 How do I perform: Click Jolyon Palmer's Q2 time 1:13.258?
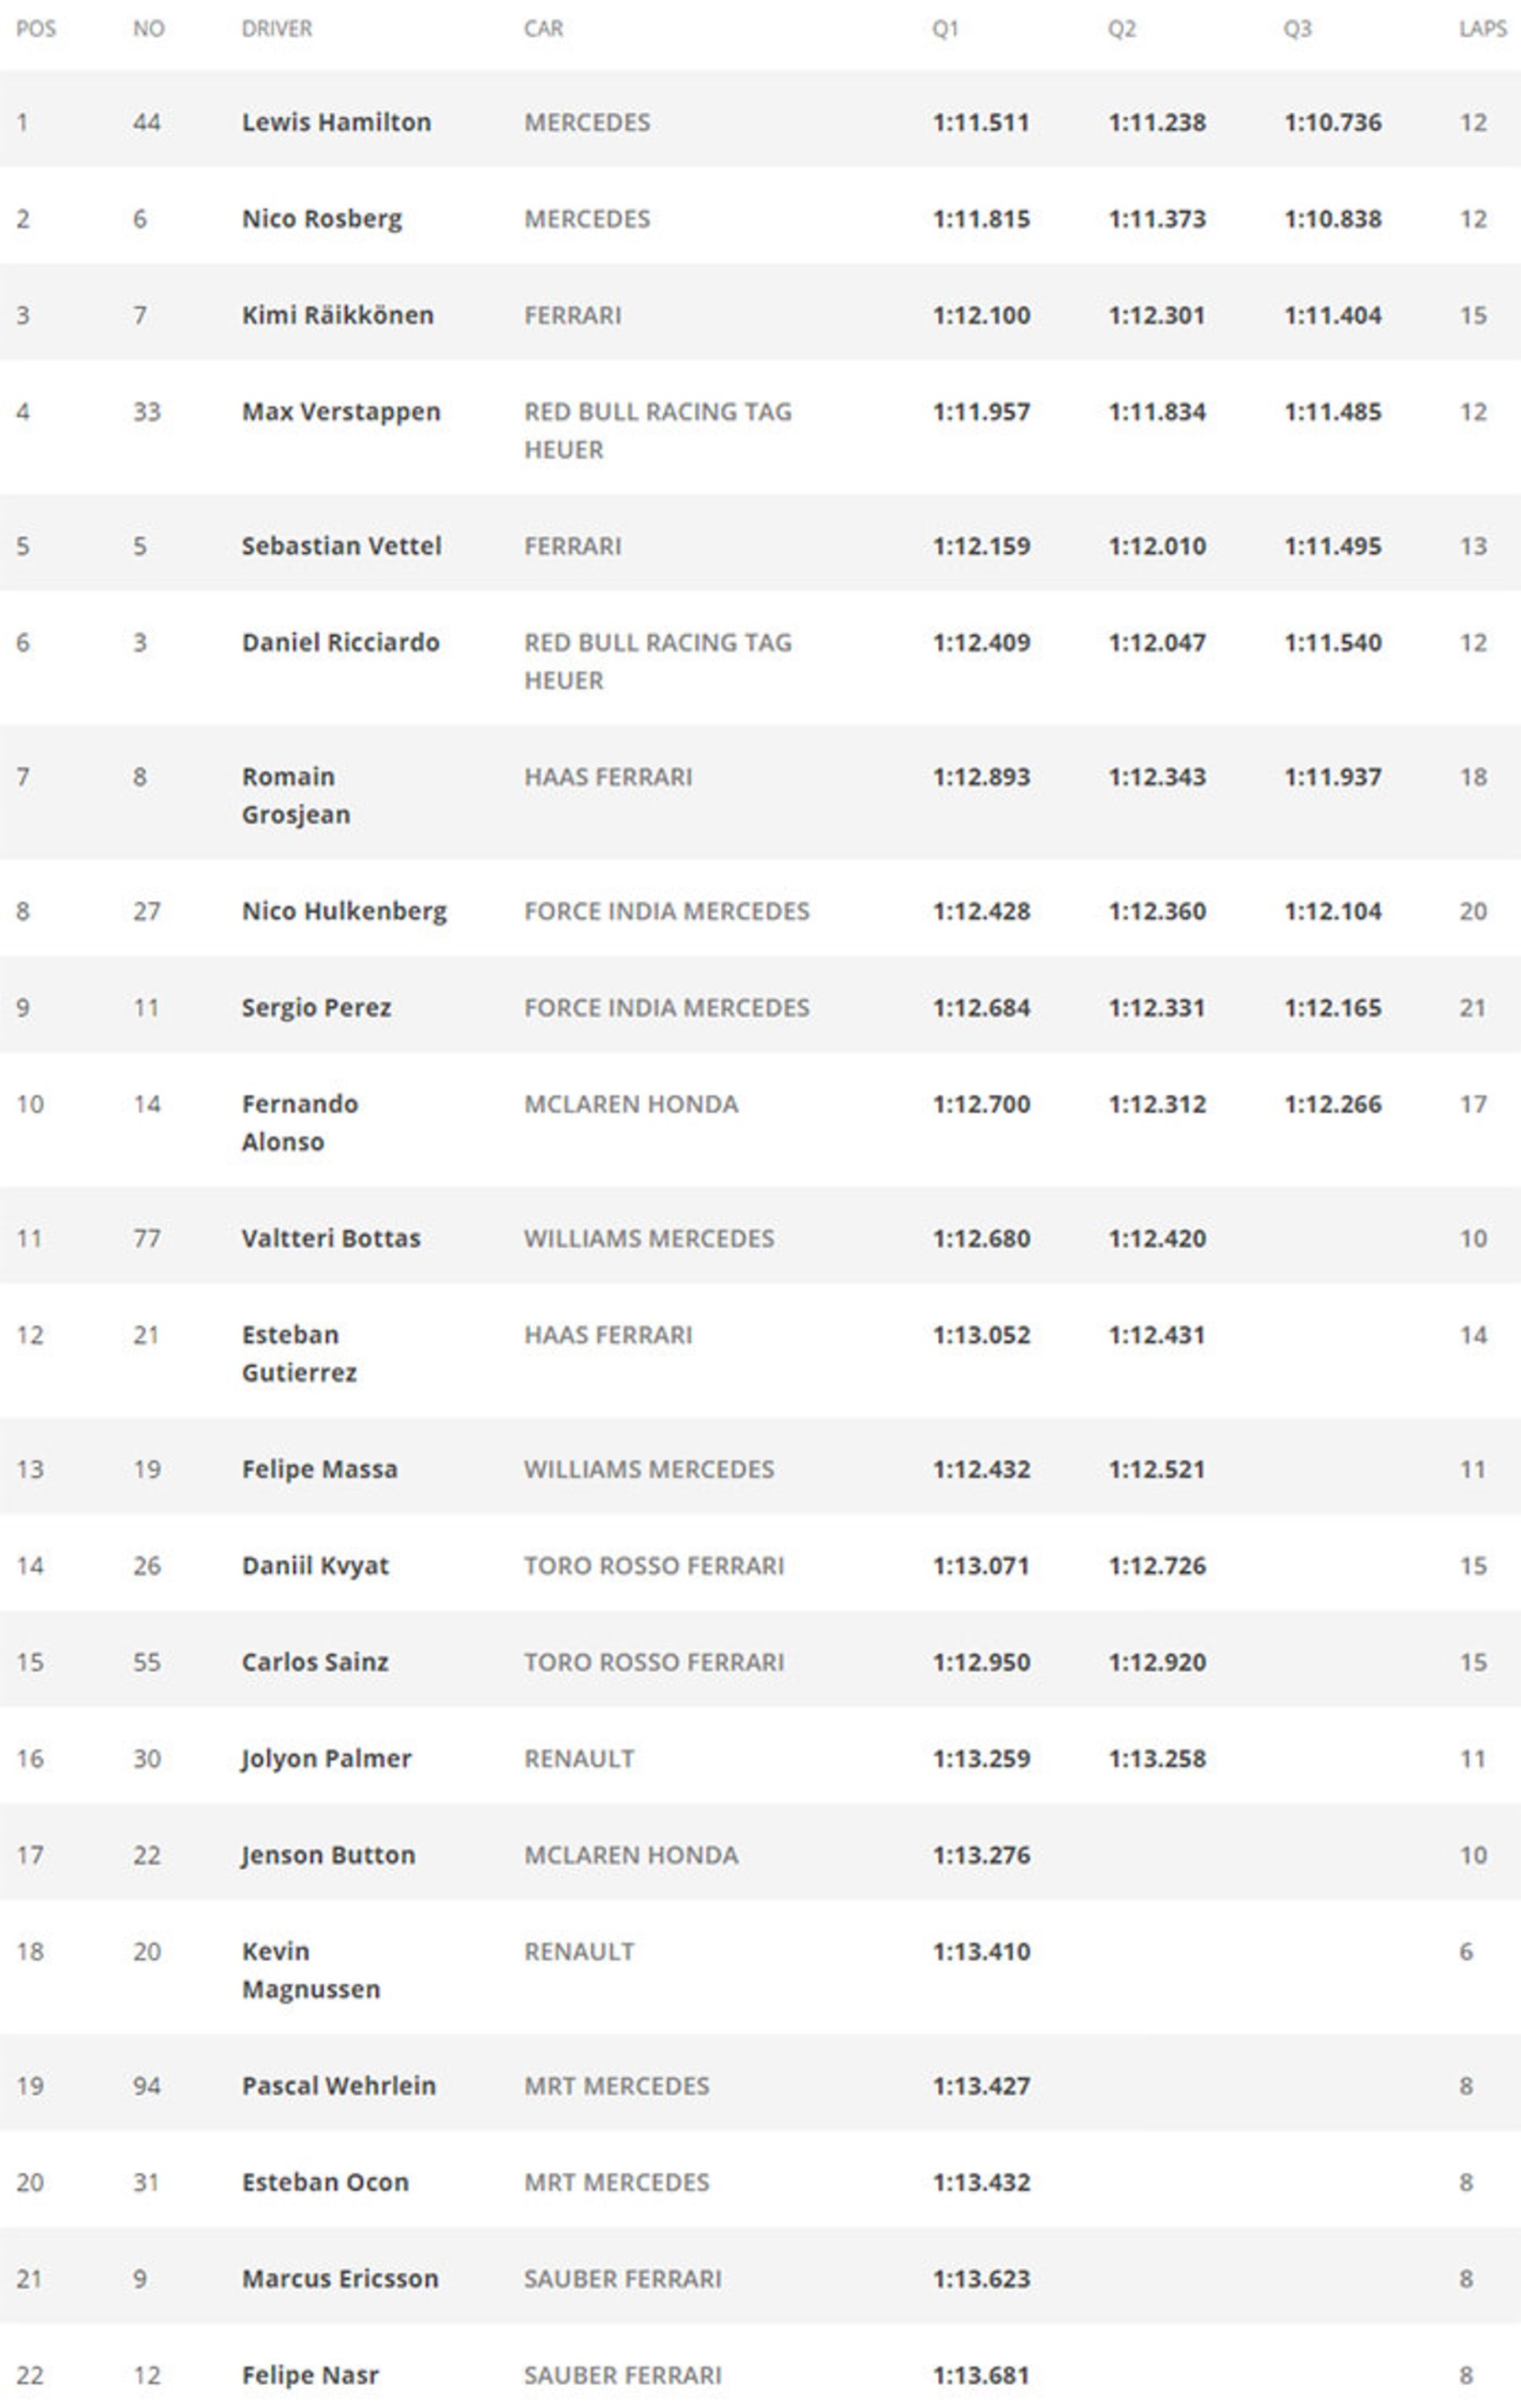[1156, 1758]
